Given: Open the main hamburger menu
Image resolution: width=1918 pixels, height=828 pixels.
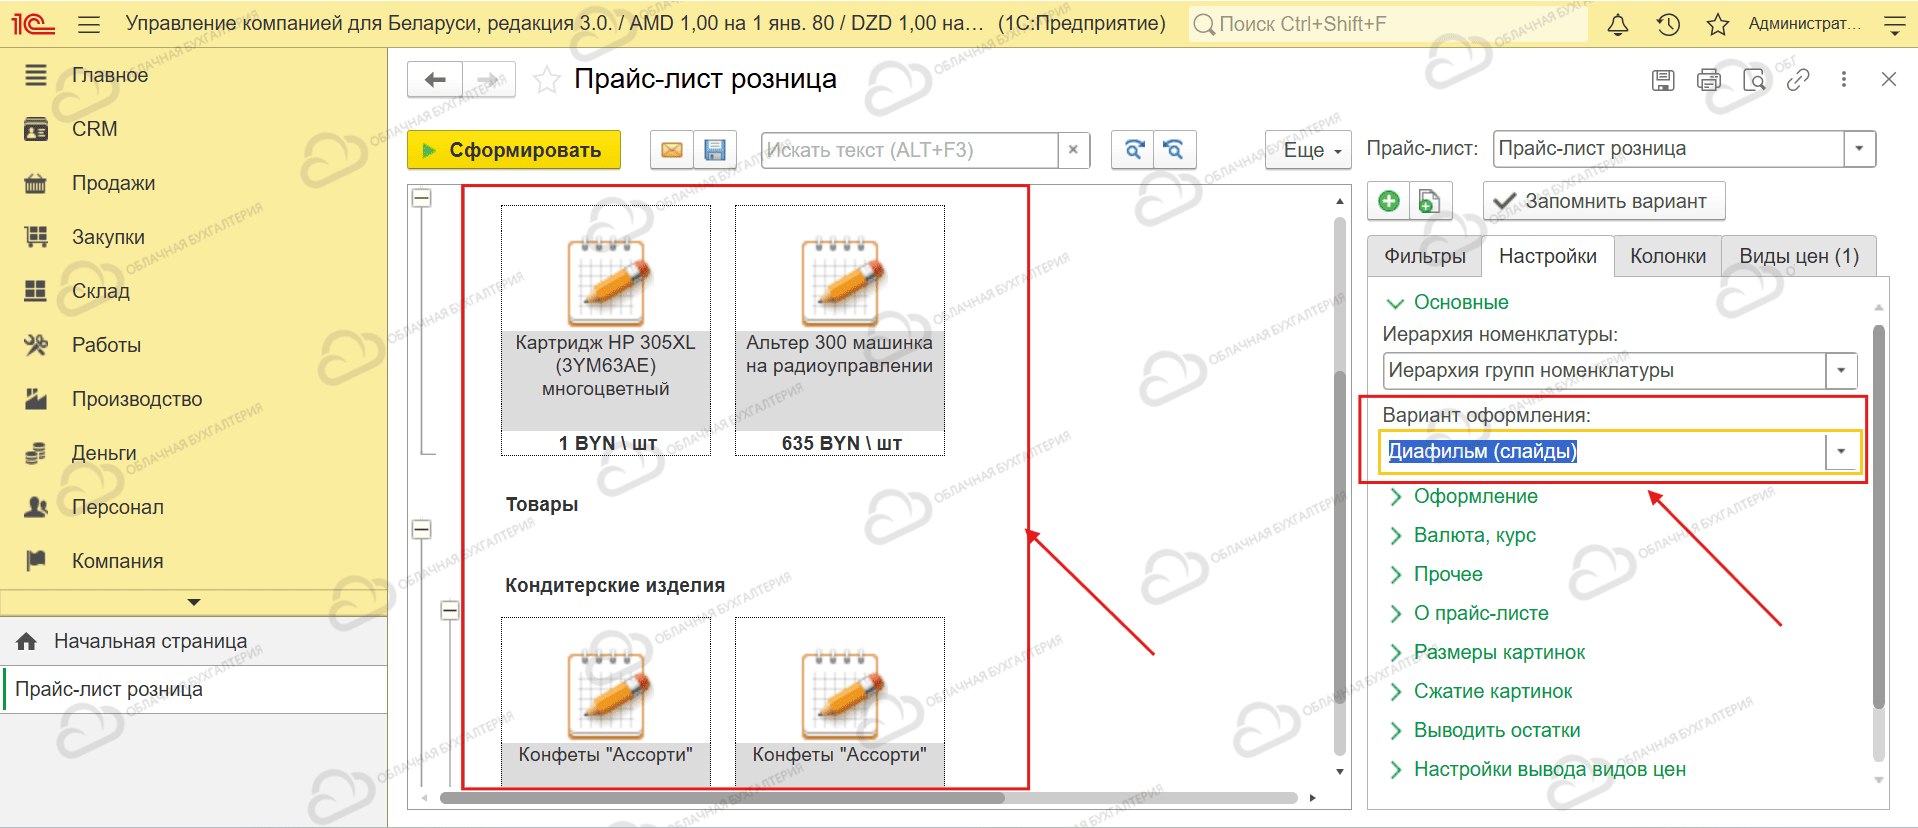Looking at the screenshot, I should (x=89, y=24).
